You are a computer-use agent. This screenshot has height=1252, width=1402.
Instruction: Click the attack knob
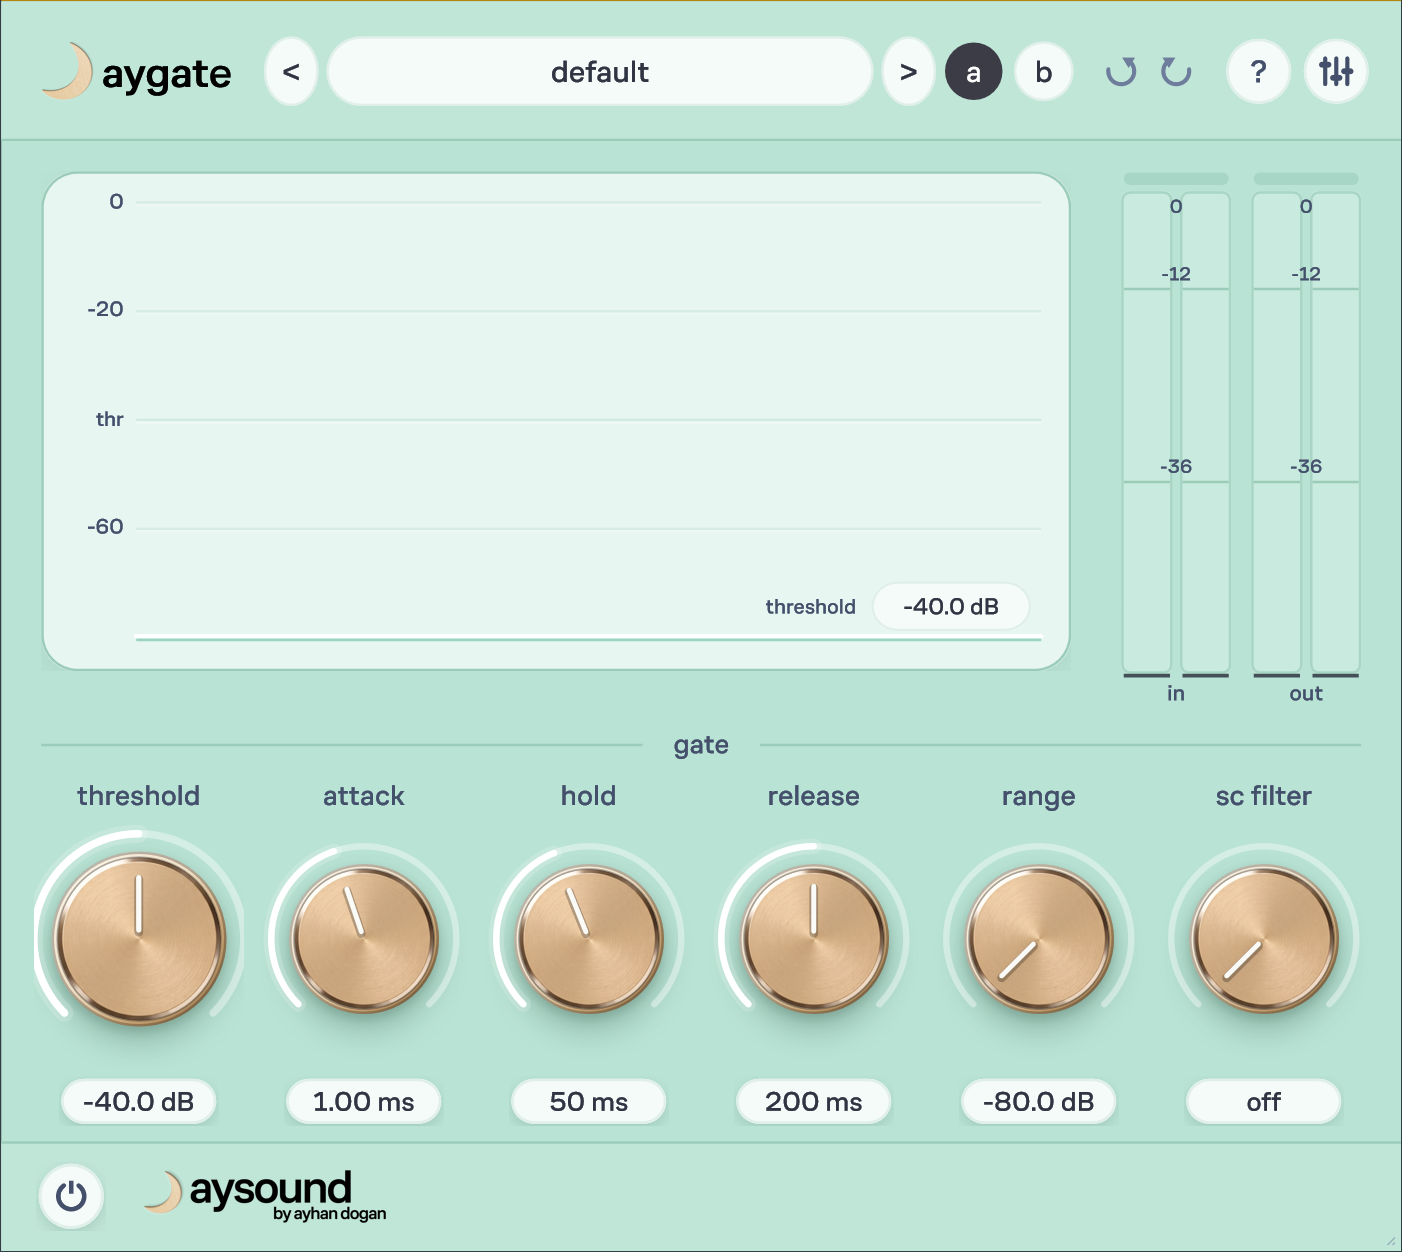(364, 939)
